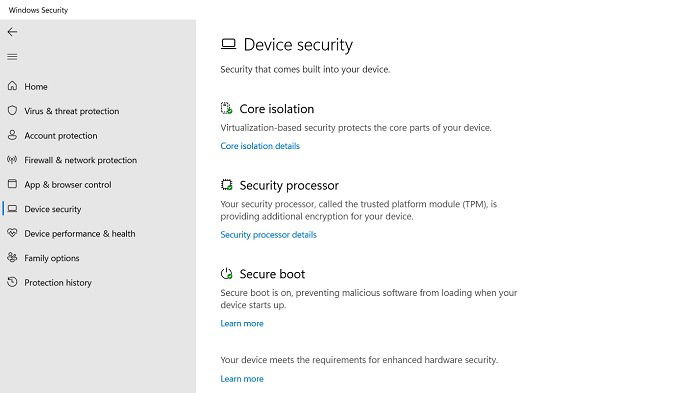
Task: Click the Secure boot power icon
Action: point(227,273)
